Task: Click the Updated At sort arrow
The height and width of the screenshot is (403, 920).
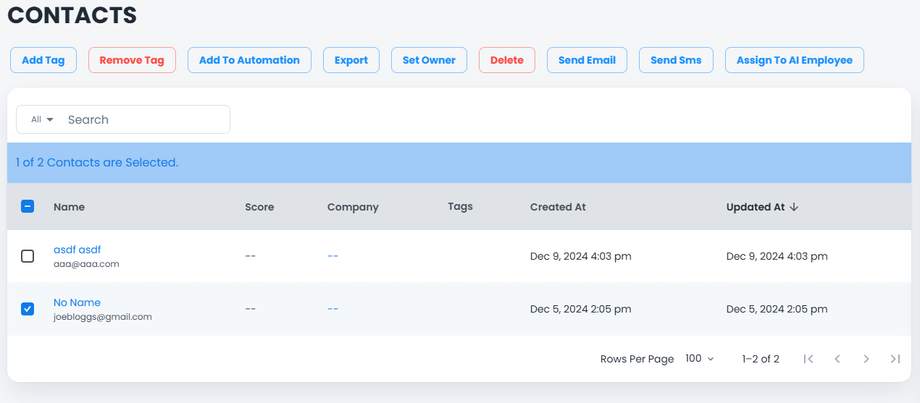Action: click(794, 207)
